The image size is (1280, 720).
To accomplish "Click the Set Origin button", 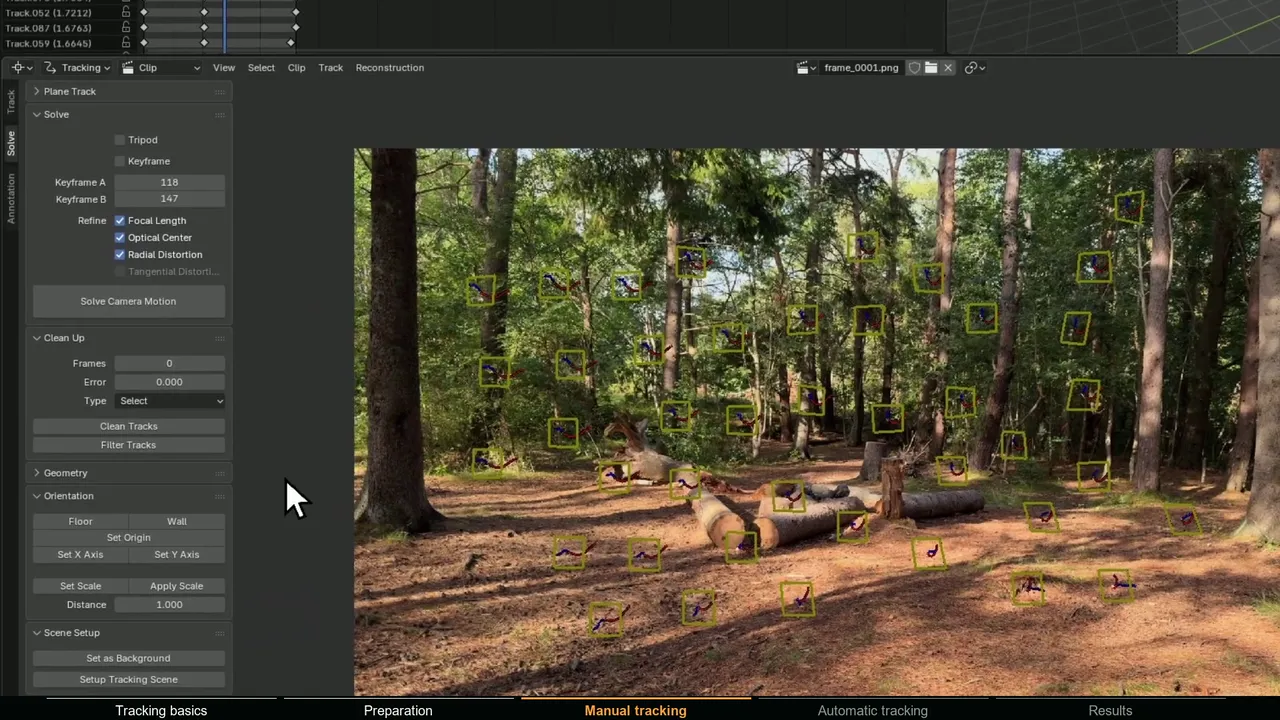I will 128,538.
